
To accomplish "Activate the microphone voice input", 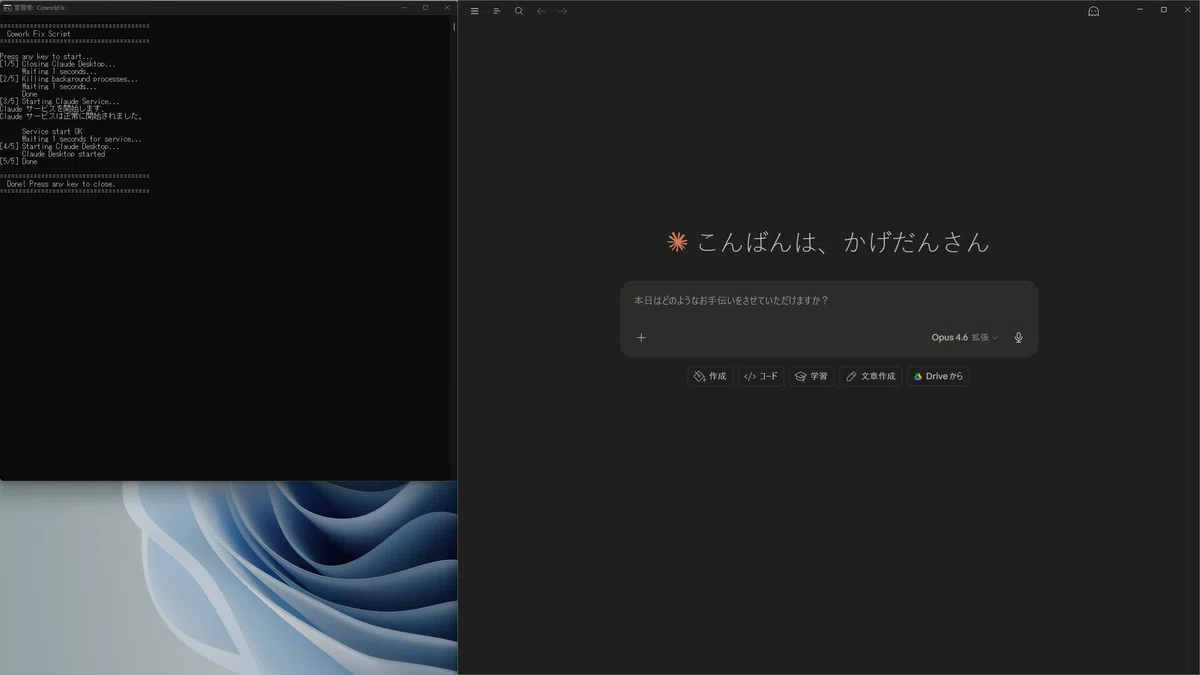I will tap(1018, 337).
